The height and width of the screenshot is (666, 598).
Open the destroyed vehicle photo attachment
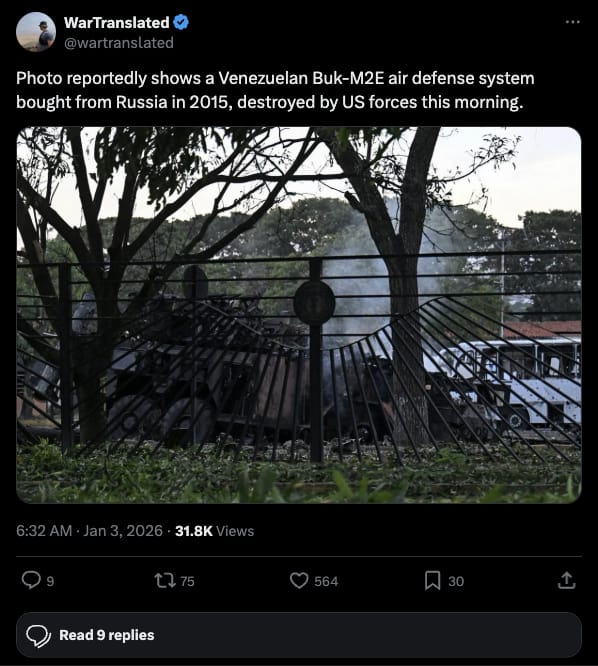[299, 315]
